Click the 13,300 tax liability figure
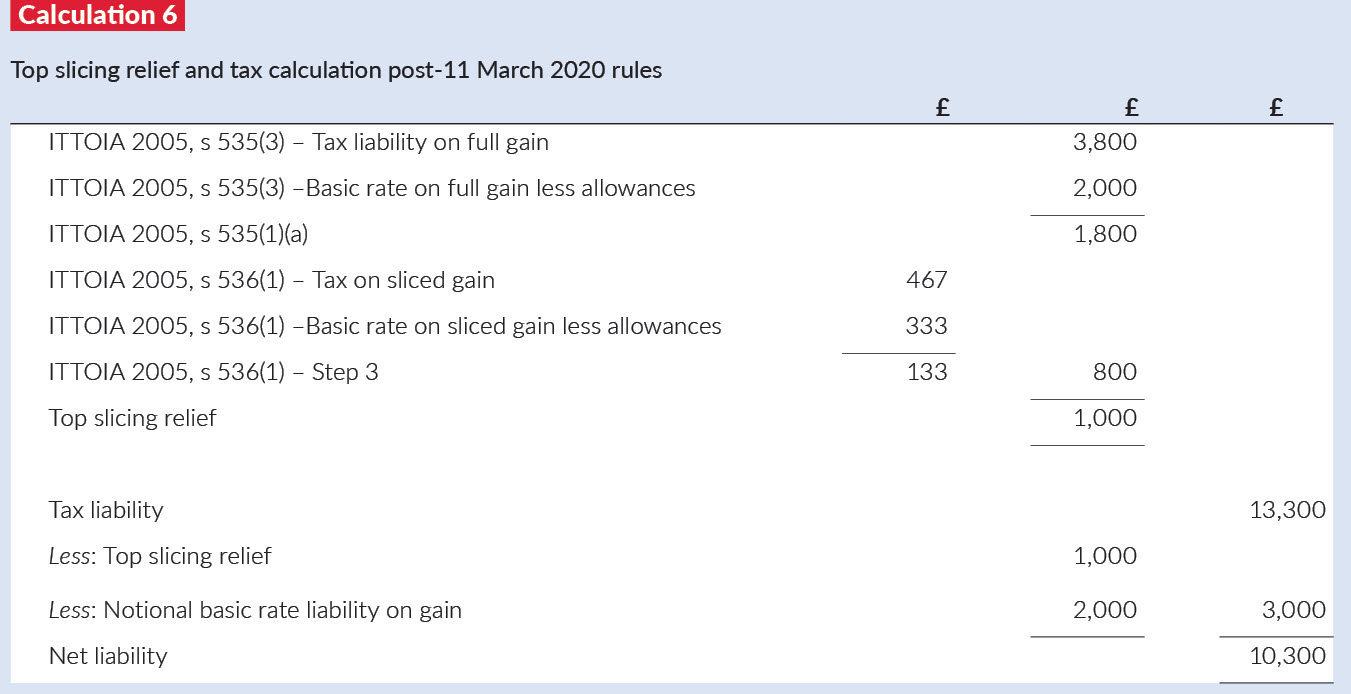The width and height of the screenshot is (1351, 694). point(1287,510)
